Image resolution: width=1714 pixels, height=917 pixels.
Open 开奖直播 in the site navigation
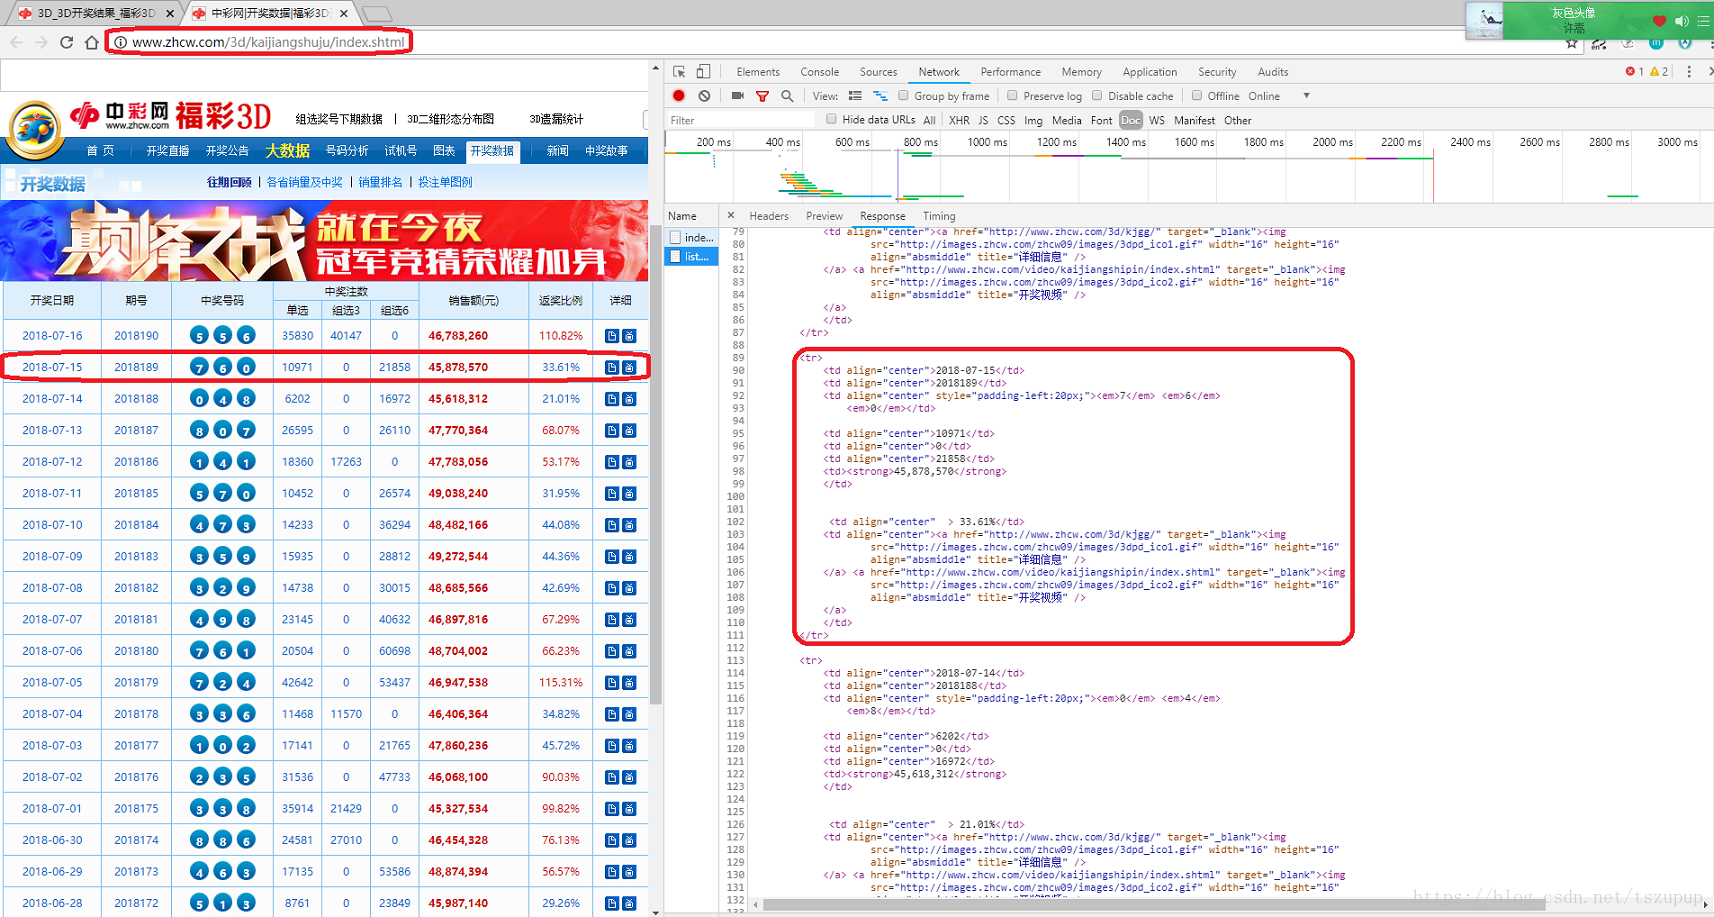click(x=167, y=151)
